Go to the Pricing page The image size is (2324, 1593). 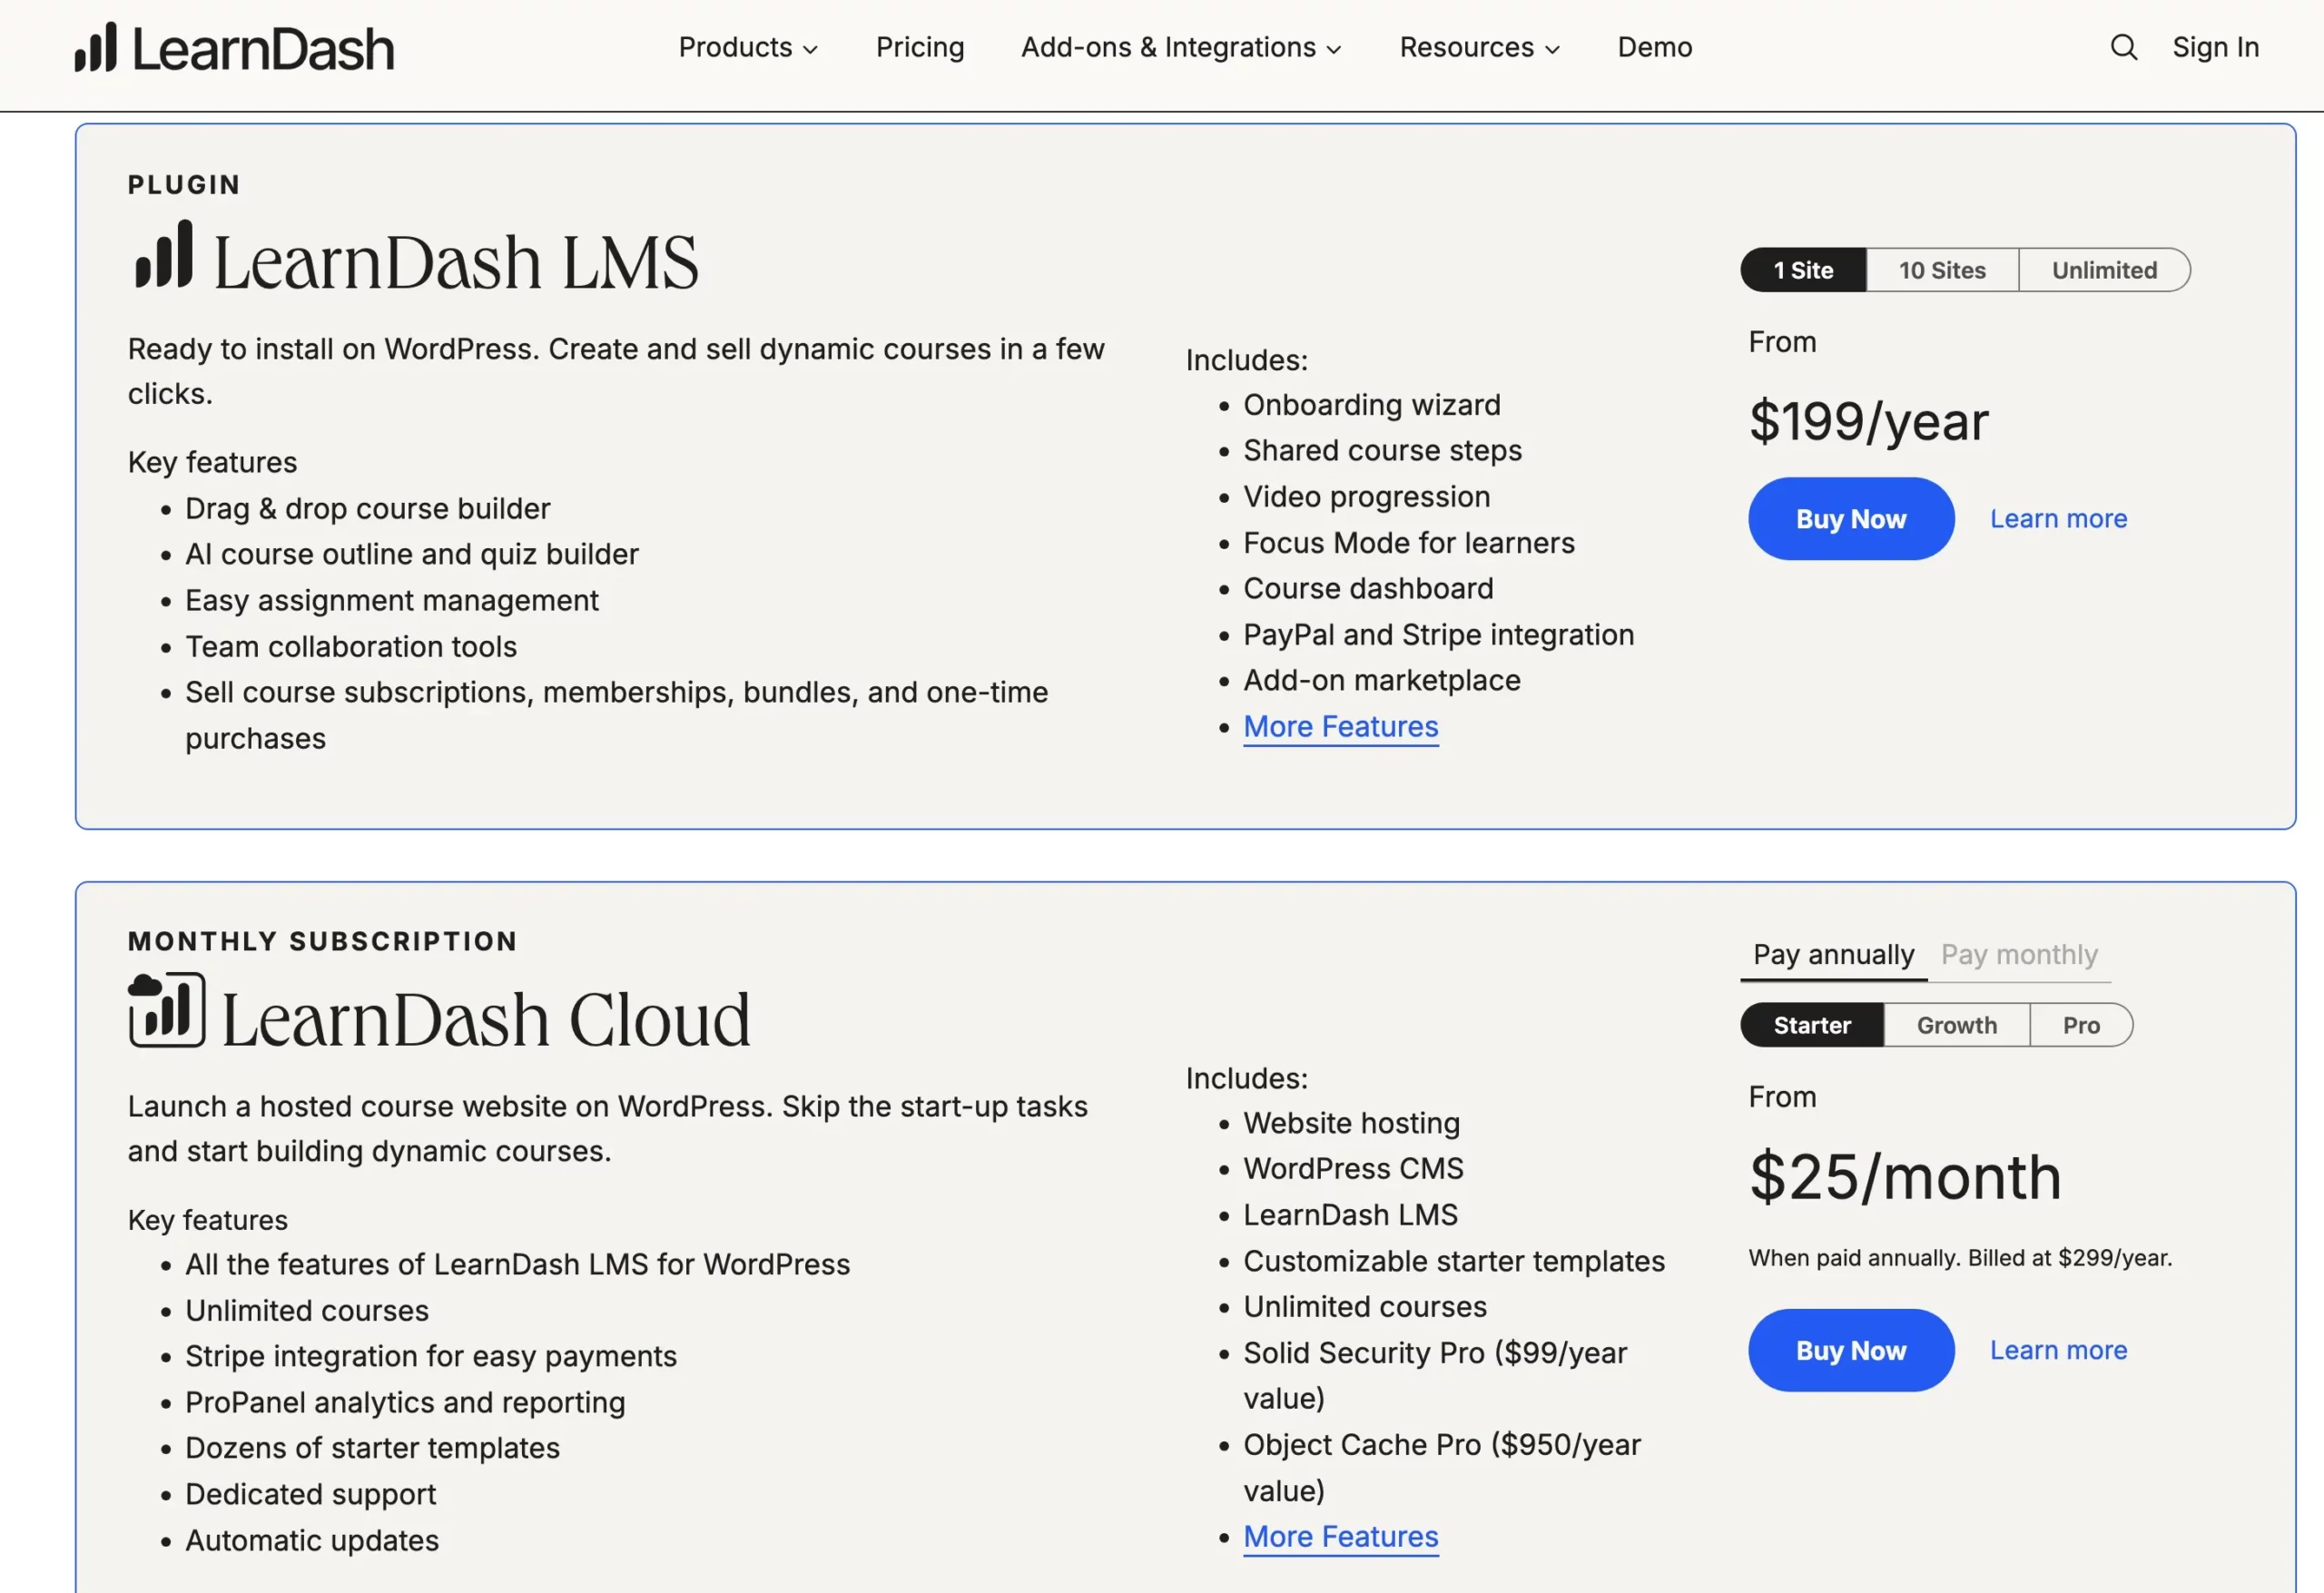click(x=919, y=47)
